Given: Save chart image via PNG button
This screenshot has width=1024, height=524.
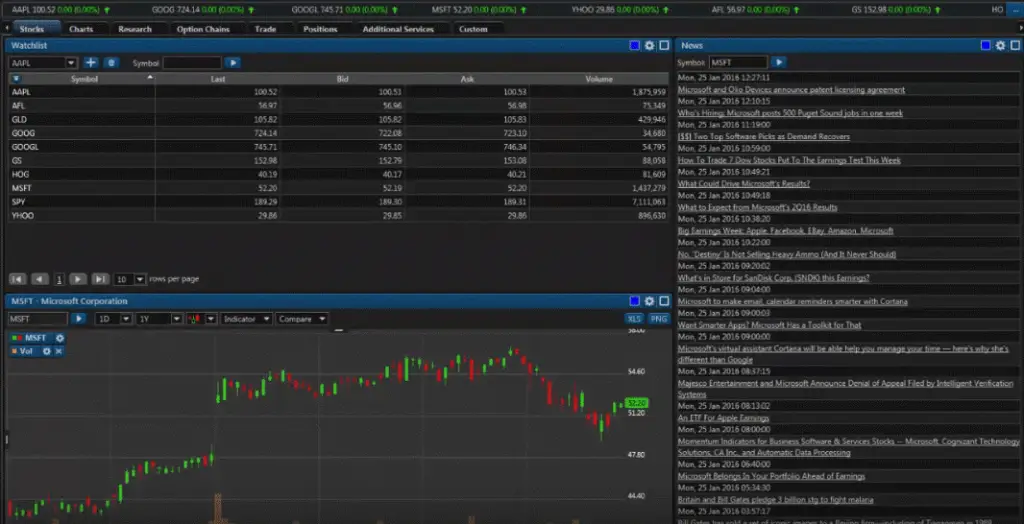Looking at the screenshot, I should [659, 319].
